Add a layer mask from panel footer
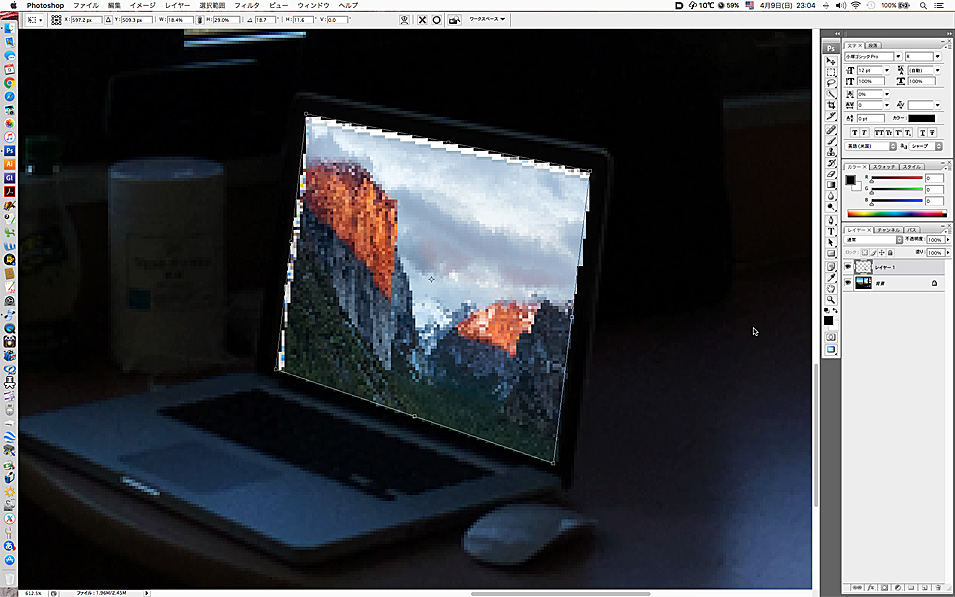Screen dimensions: 955x597 (884, 588)
